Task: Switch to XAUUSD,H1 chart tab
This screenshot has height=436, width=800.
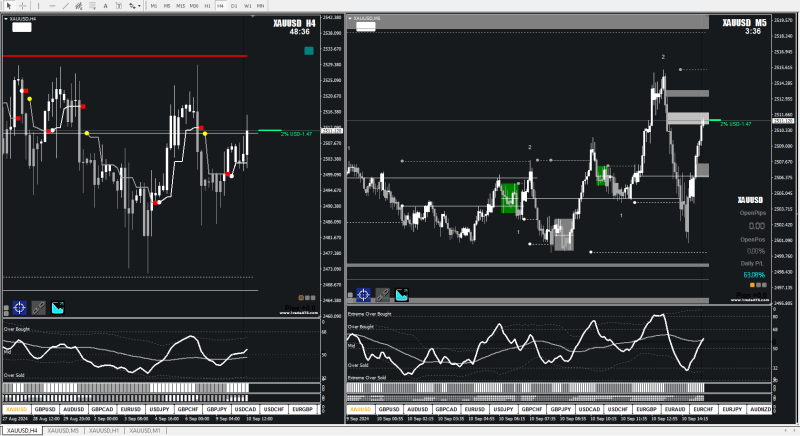Action: [104, 431]
